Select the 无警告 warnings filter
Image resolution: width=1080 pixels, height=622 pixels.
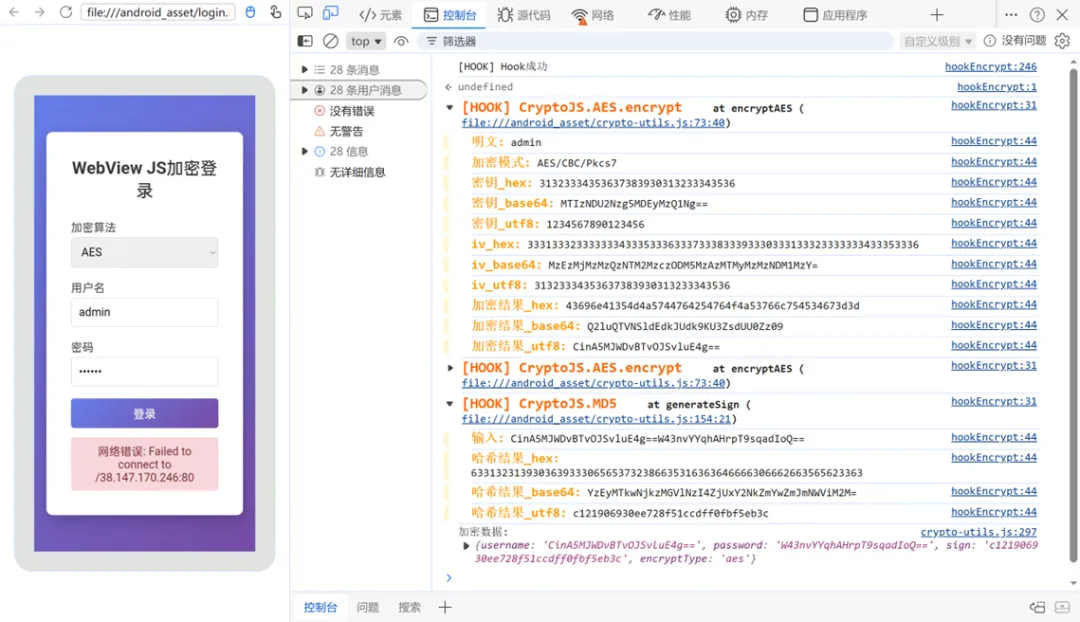click(x=338, y=131)
